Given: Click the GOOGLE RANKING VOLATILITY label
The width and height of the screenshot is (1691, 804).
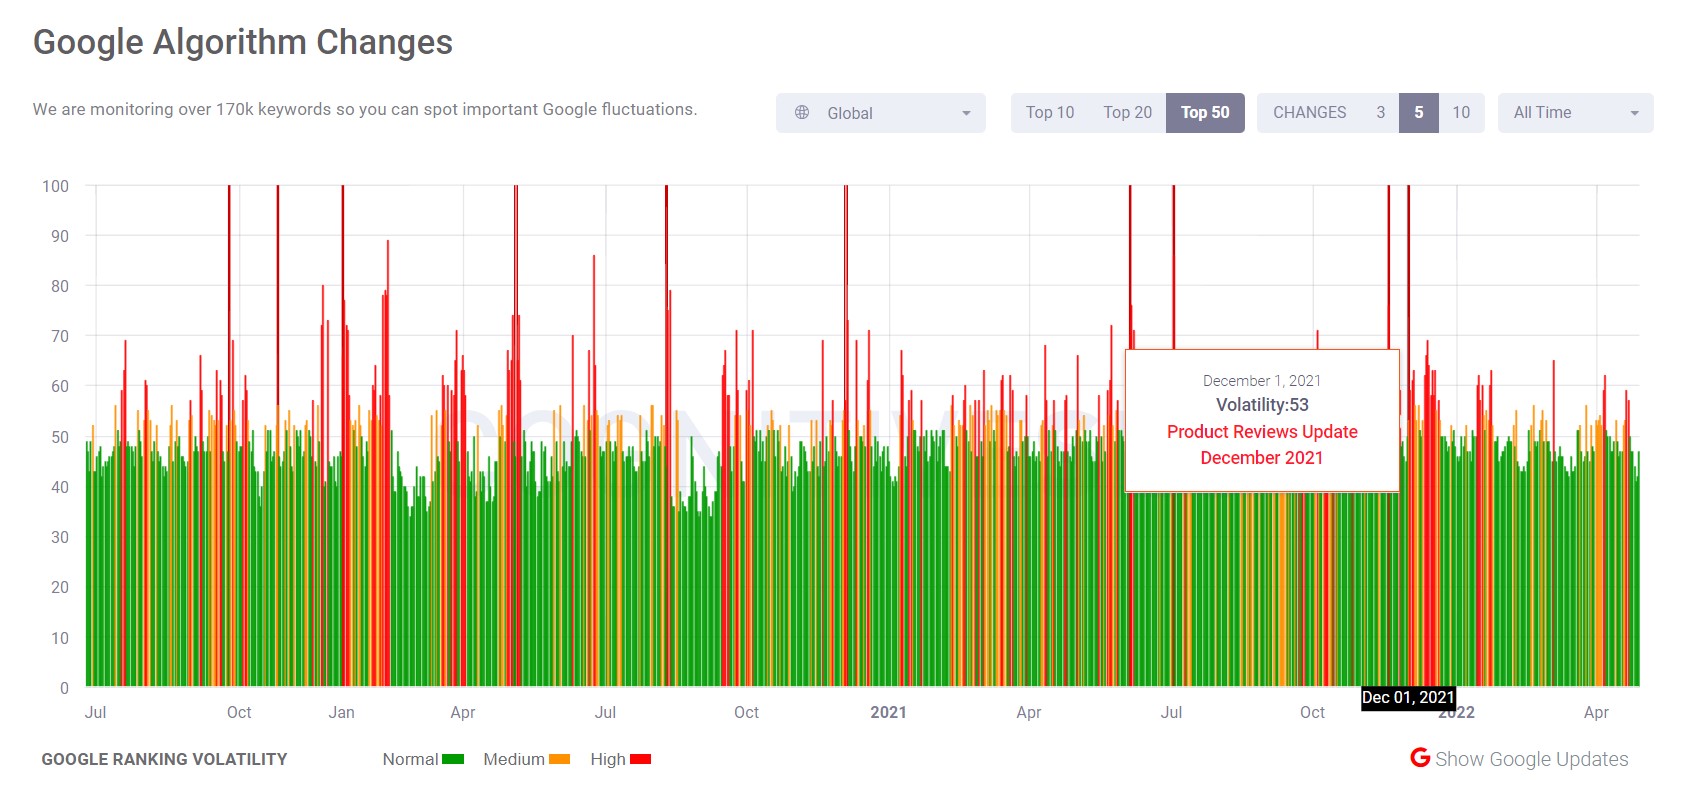Looking at the screenshot, I should (x=164, y=759).
